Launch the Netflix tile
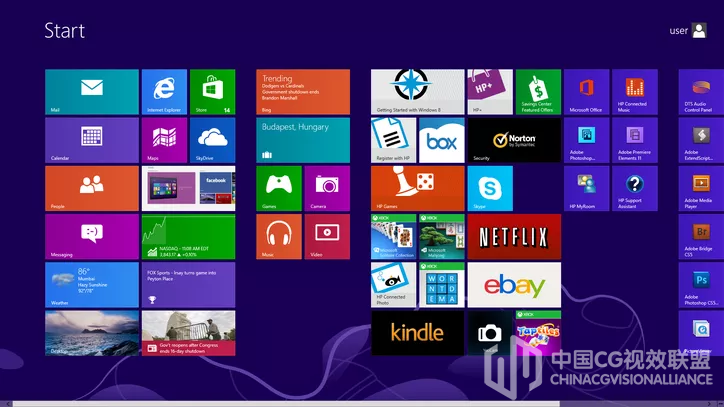This screenshot has width=724, height=407. 514,237
